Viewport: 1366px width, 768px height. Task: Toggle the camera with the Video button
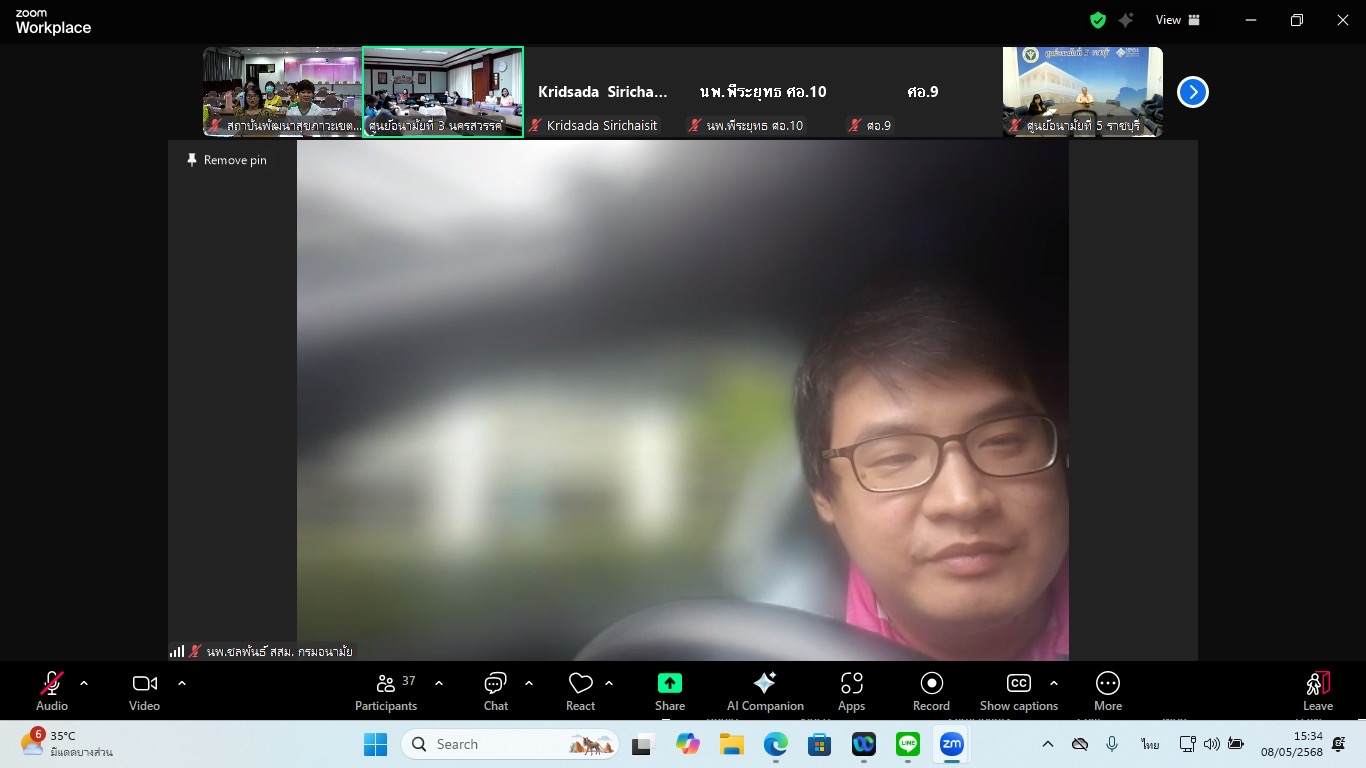(x=144, y=691)
